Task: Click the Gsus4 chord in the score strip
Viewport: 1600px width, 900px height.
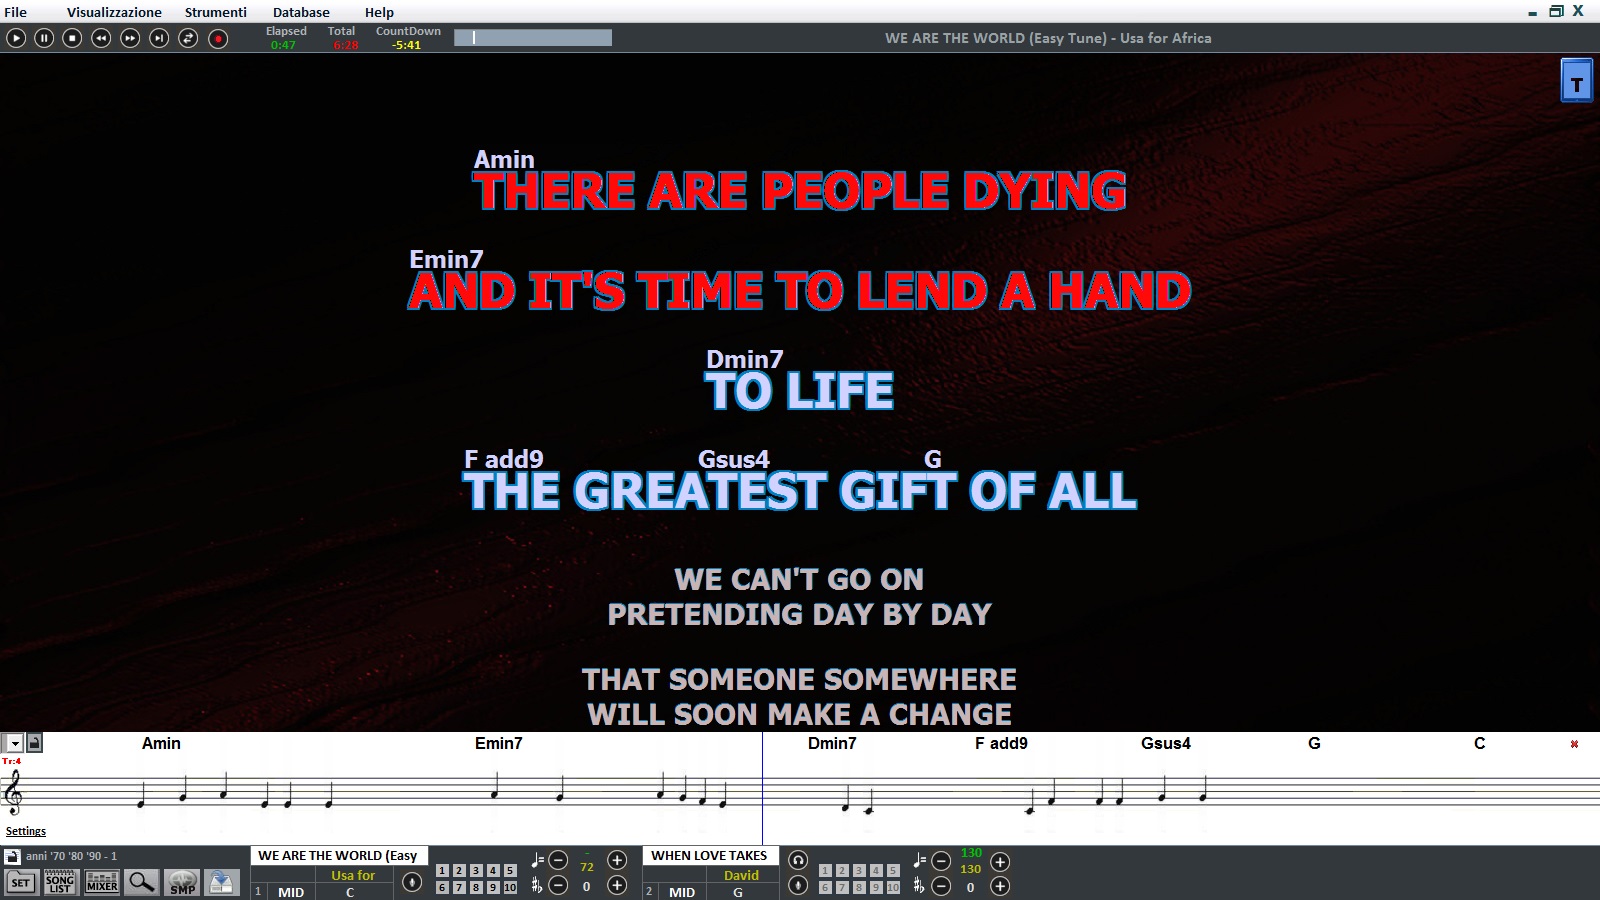Action: point(1166,743)
